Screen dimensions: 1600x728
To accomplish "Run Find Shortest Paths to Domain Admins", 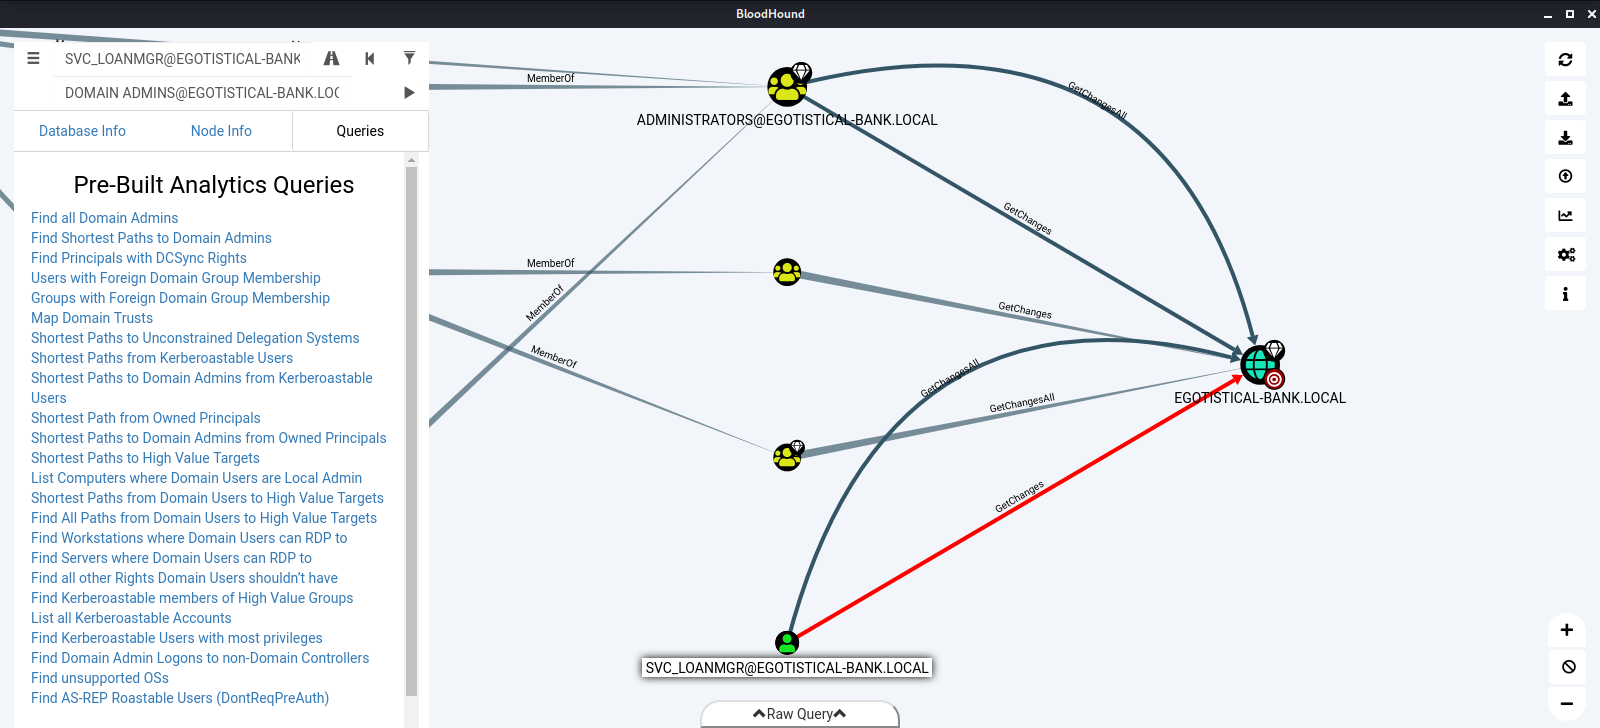I will point(151,238).
